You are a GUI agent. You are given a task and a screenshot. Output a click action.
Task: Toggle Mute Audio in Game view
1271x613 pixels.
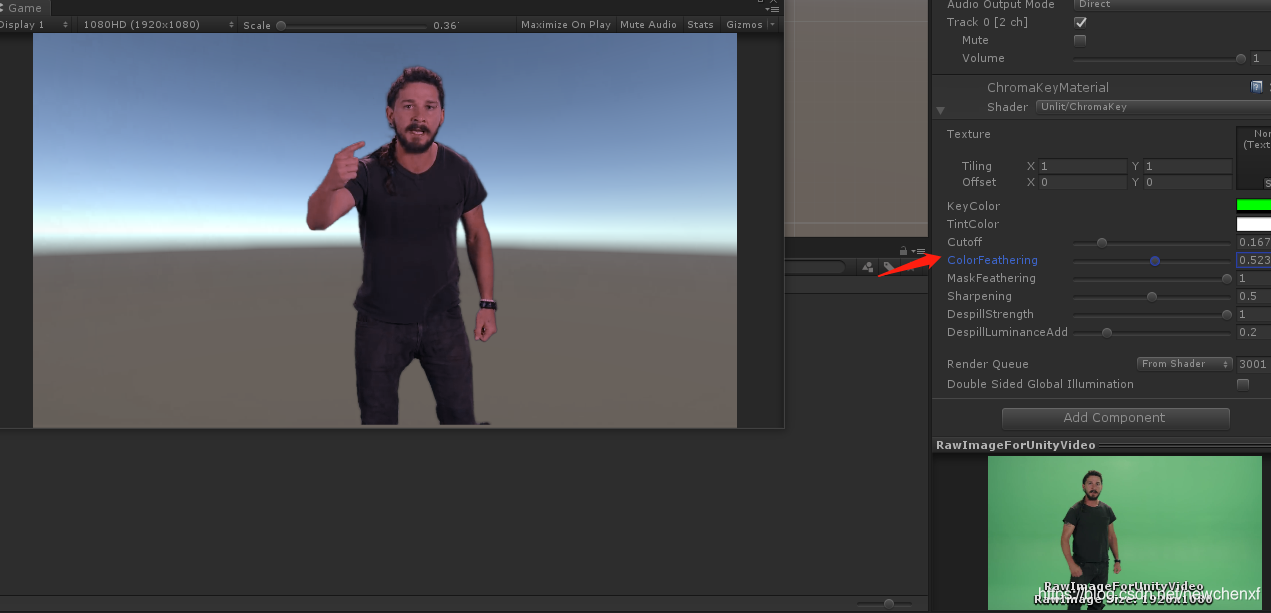click(x=648, y=24)
